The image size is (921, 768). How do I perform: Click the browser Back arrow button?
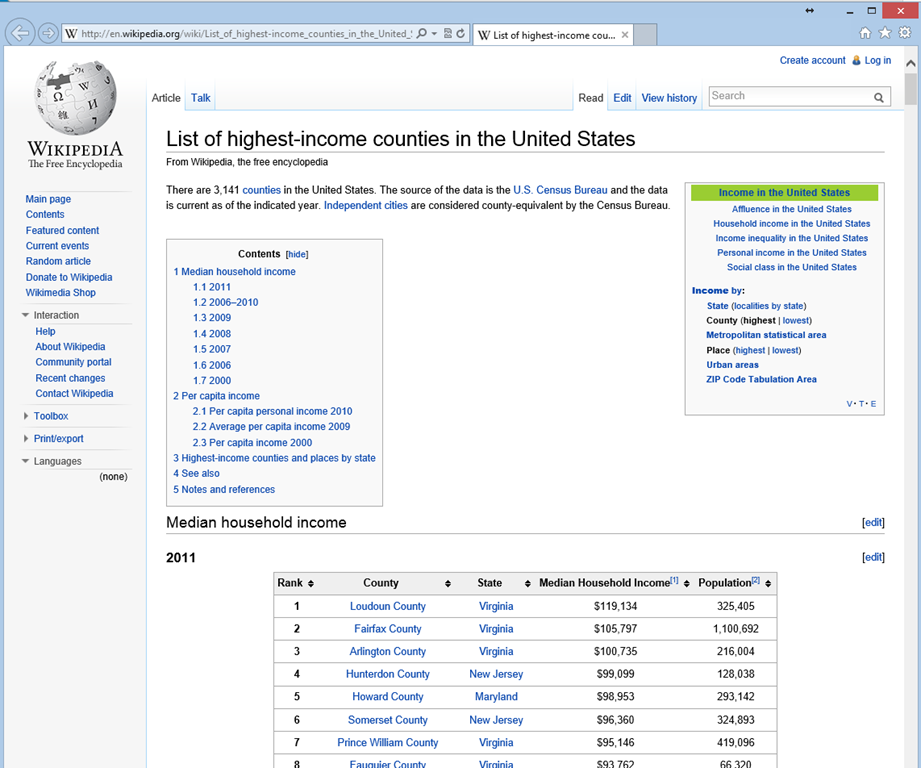coord(19,33)
